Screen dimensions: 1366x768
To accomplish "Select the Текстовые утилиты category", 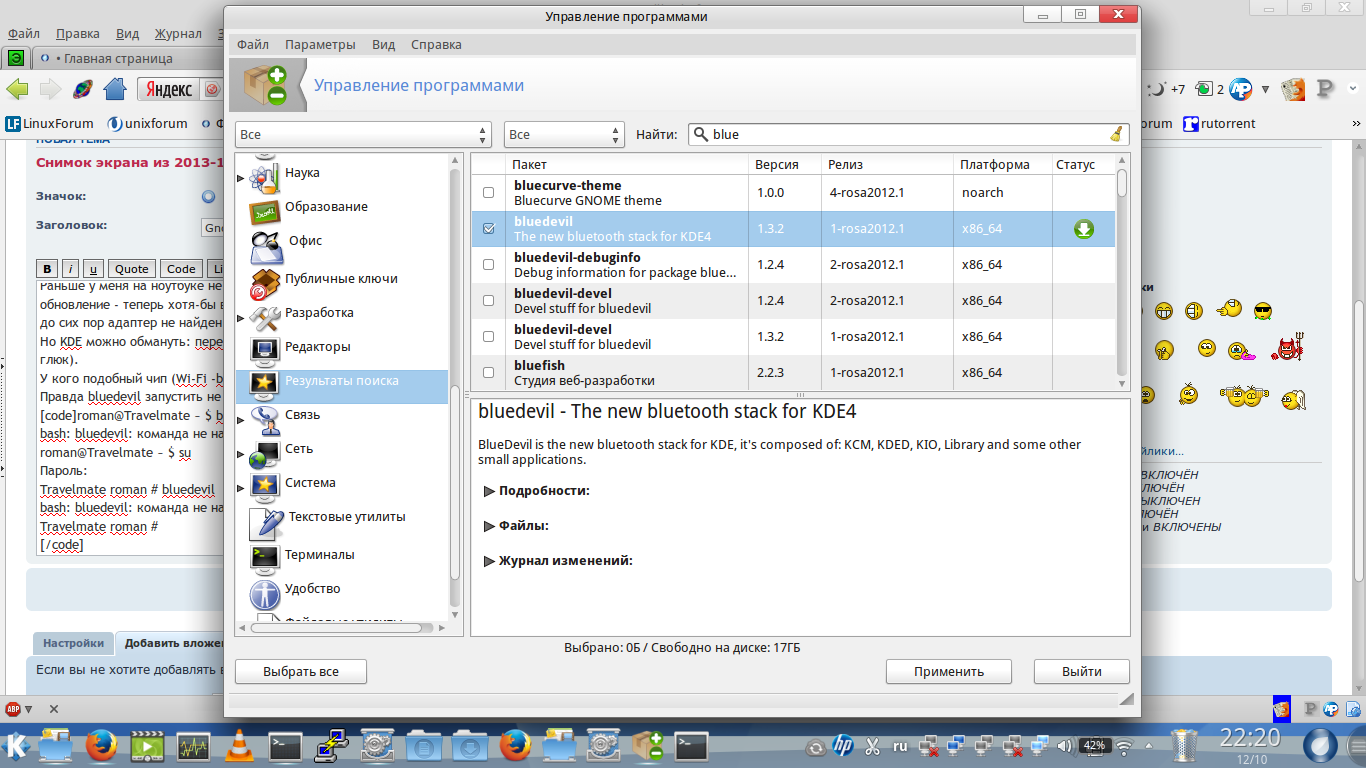I will coord(345,517).
